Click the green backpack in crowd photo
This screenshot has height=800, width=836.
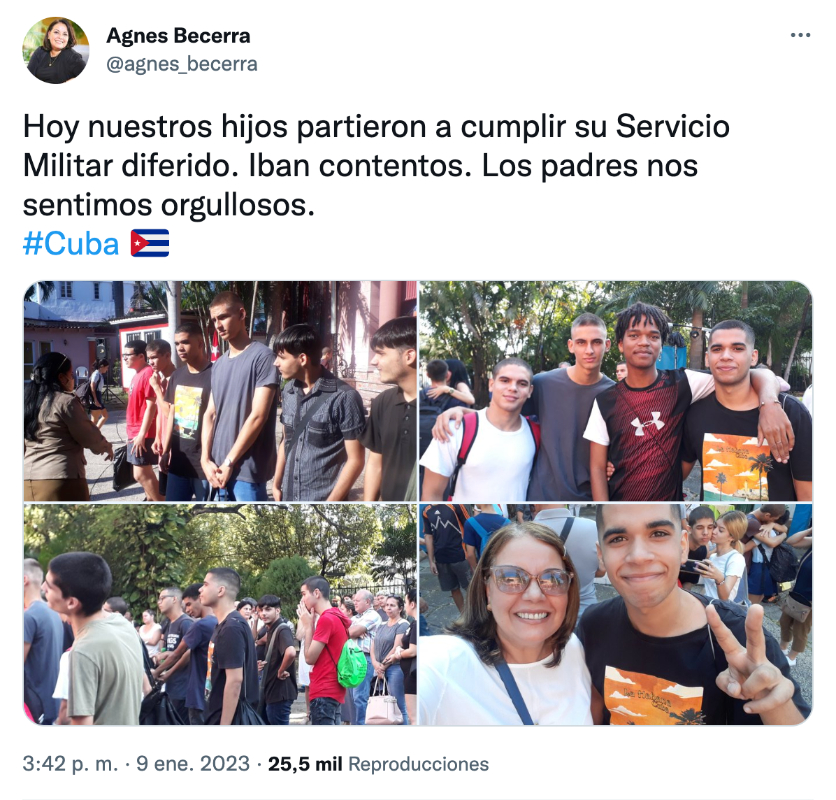352,663
